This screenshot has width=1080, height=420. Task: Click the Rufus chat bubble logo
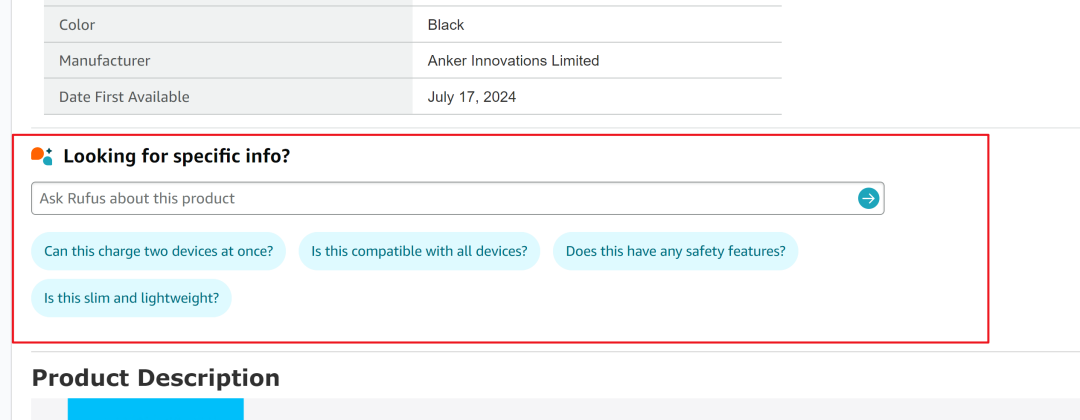(42, 156)
